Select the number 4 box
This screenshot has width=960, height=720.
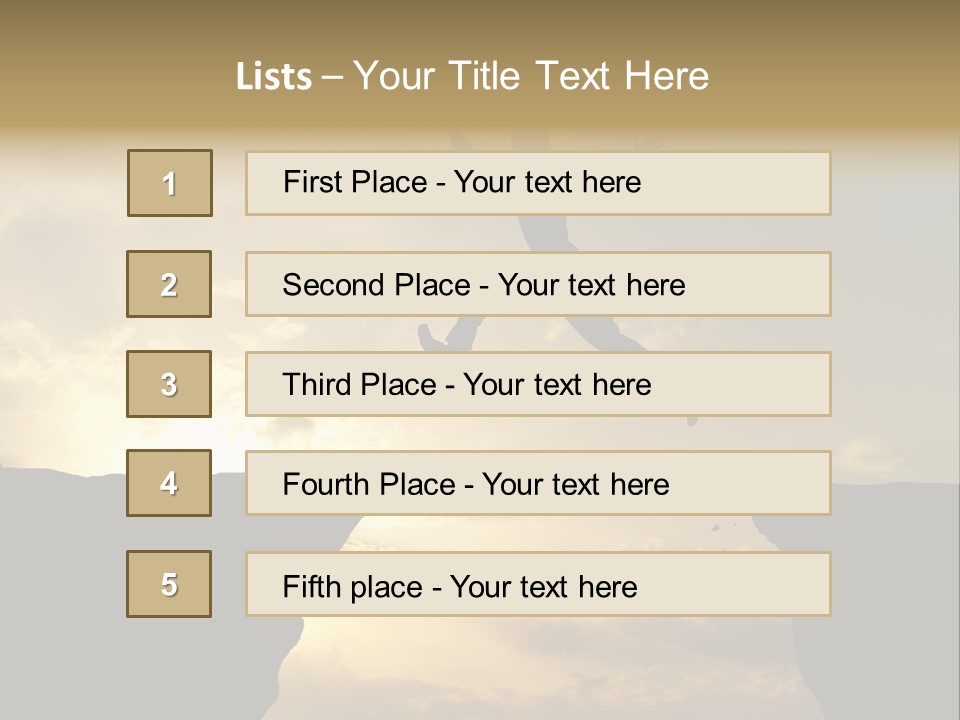pos(169,483)
